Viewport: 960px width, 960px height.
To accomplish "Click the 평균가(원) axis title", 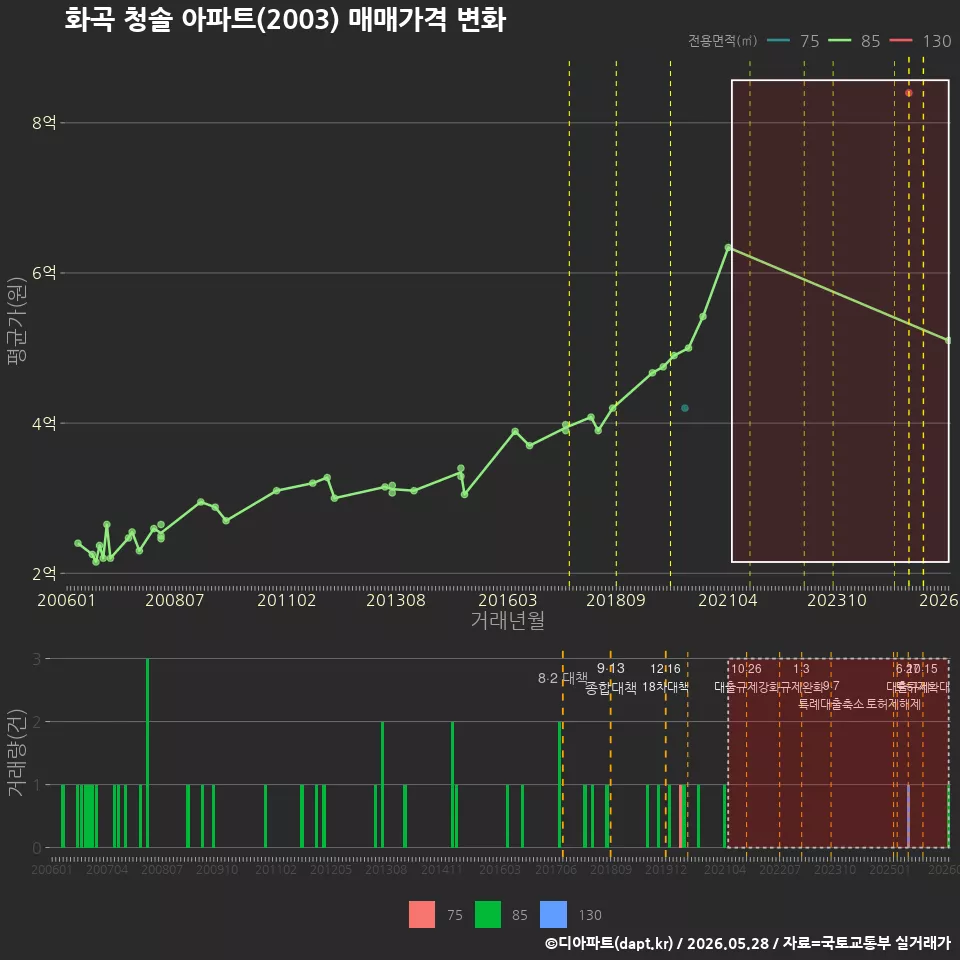I will tap(16, 321).
